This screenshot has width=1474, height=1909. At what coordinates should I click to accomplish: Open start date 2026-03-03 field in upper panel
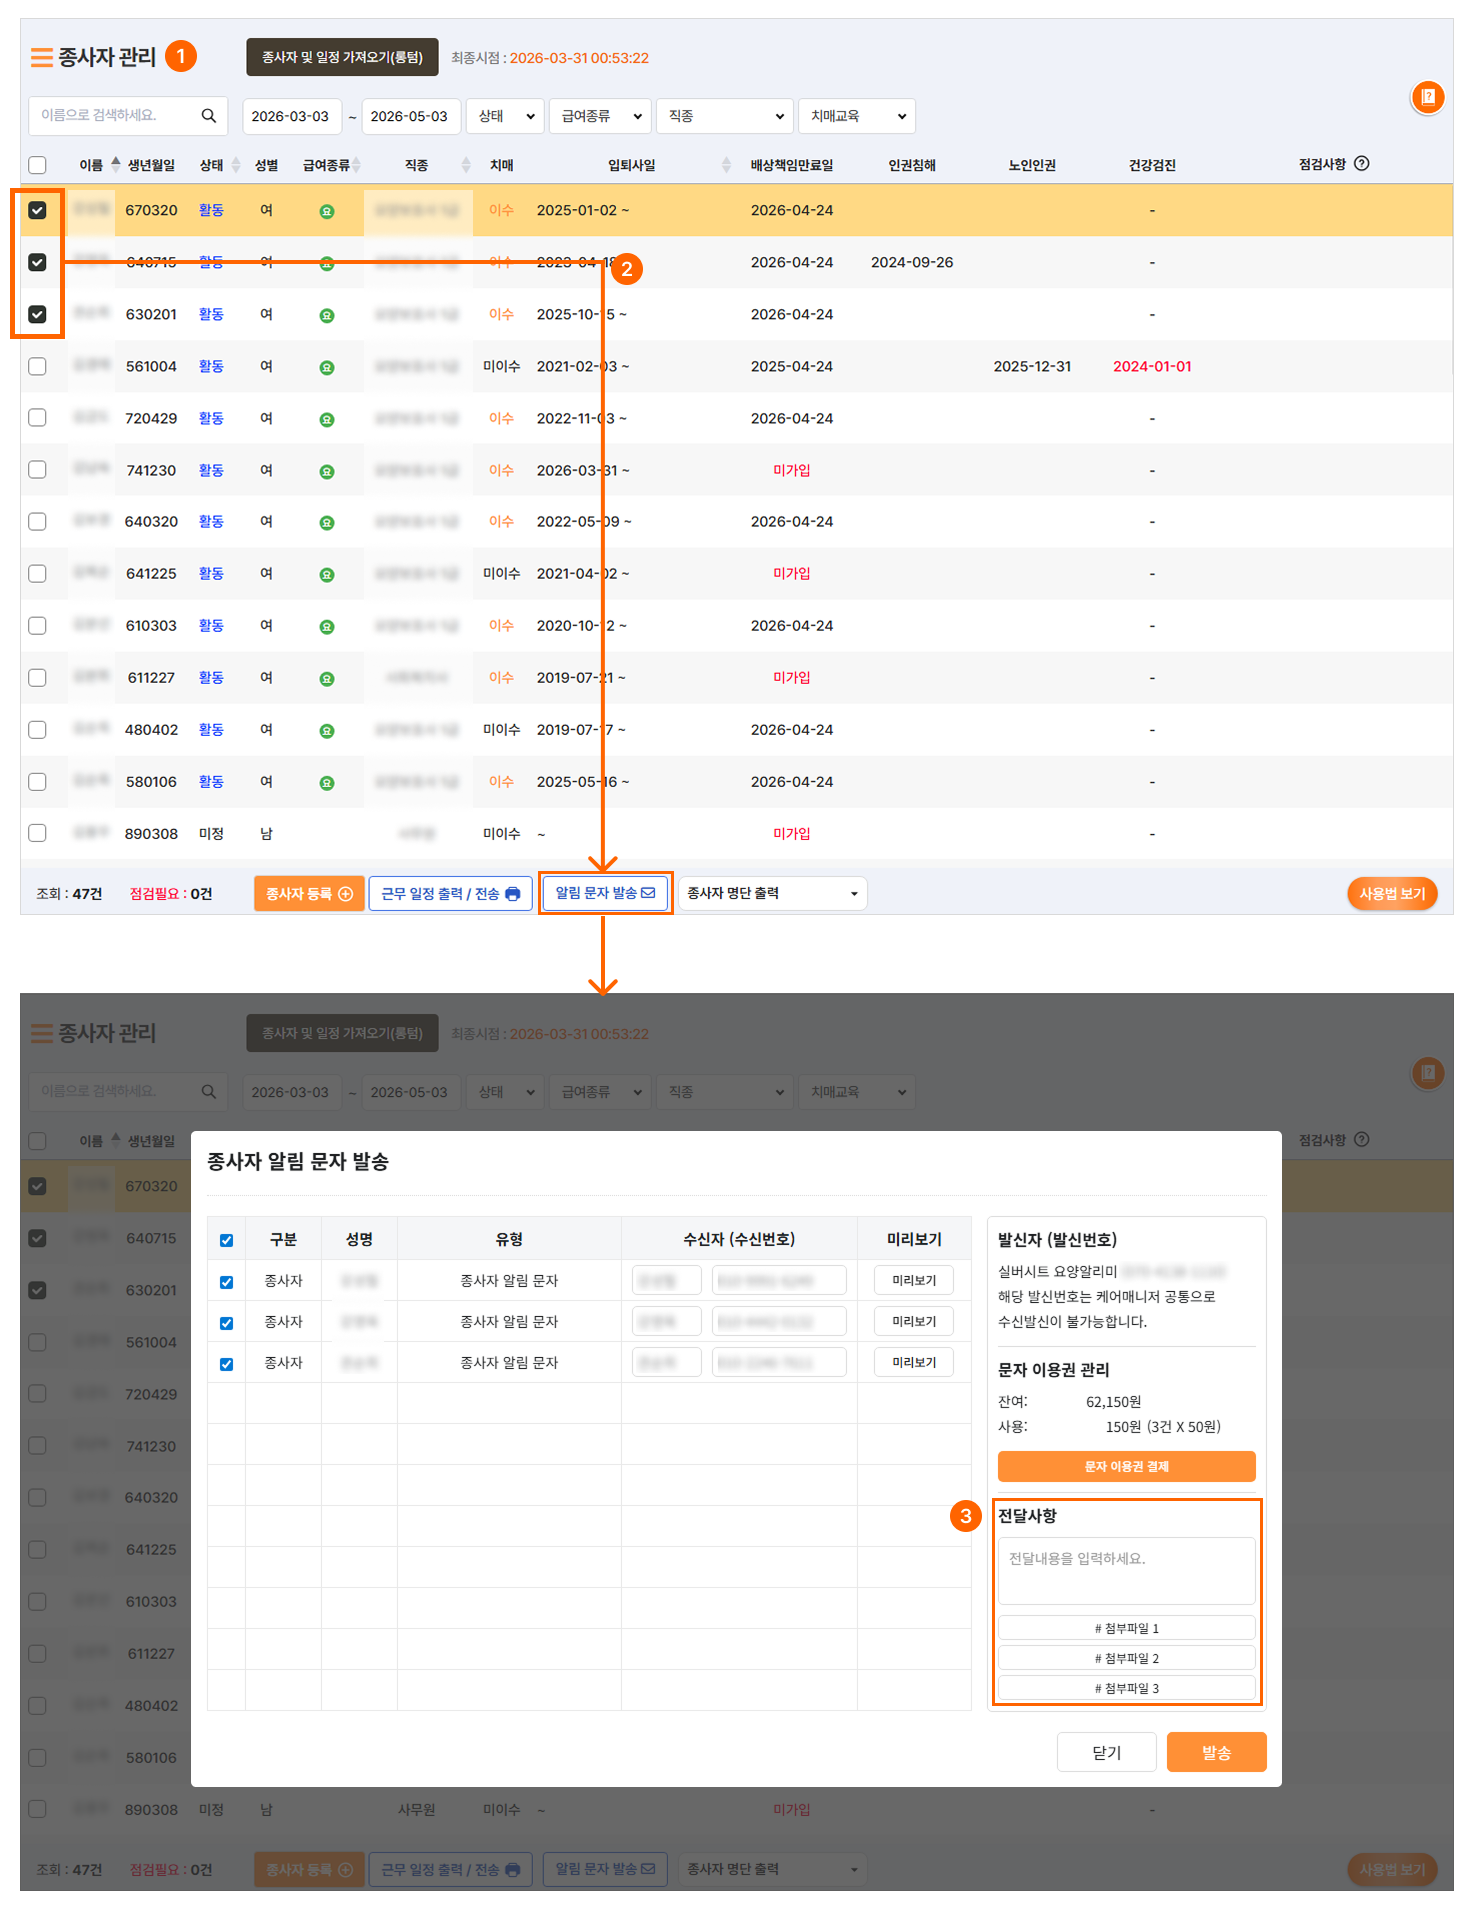[x=292, y=116]
